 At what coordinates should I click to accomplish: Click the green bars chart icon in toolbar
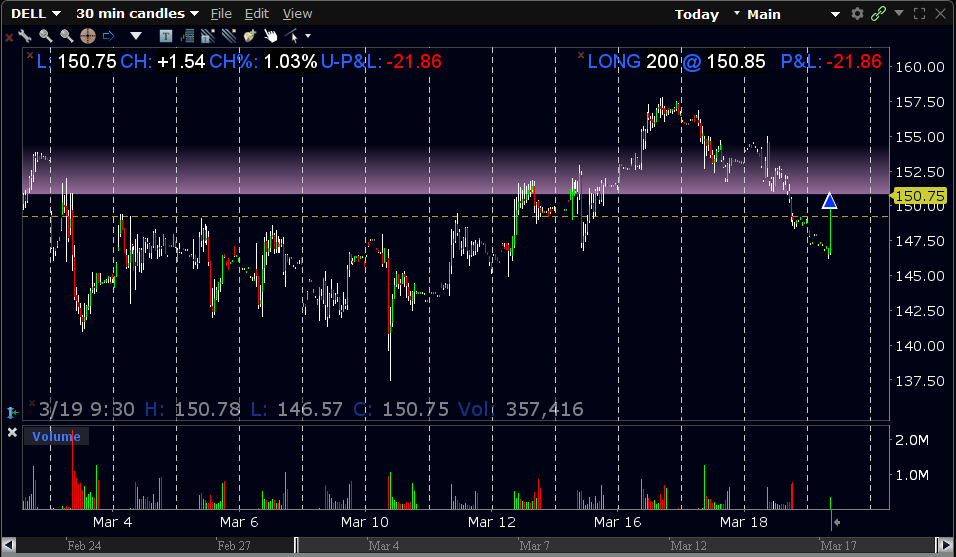(187, 36)
